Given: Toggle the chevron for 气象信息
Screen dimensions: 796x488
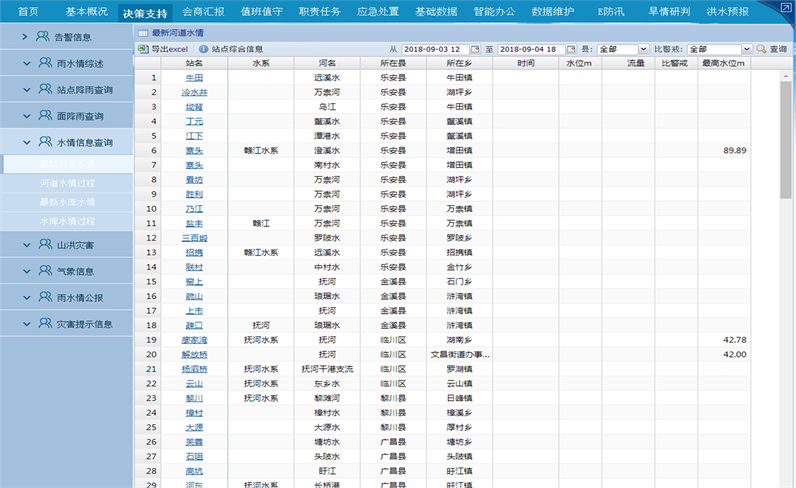Looking at the screenshot, I should click(x=27, y=272).
